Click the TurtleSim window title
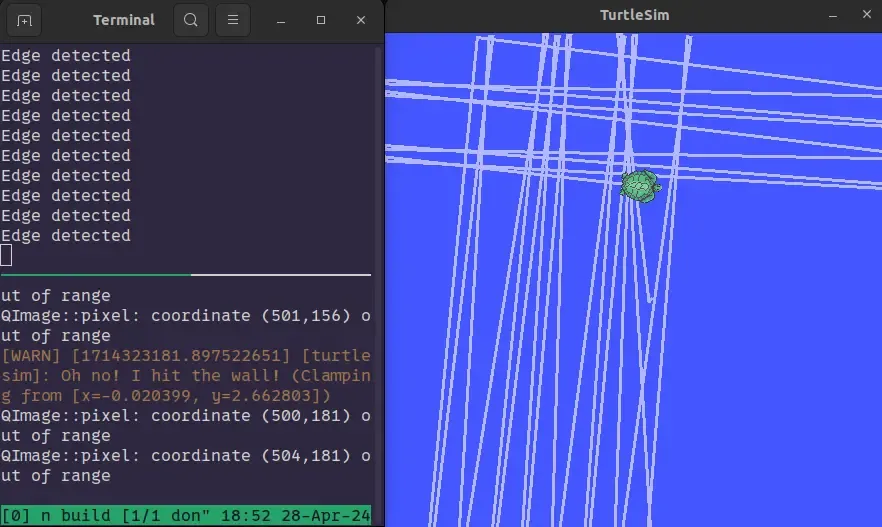The image size is (882, 527). [x=634, y=15]
